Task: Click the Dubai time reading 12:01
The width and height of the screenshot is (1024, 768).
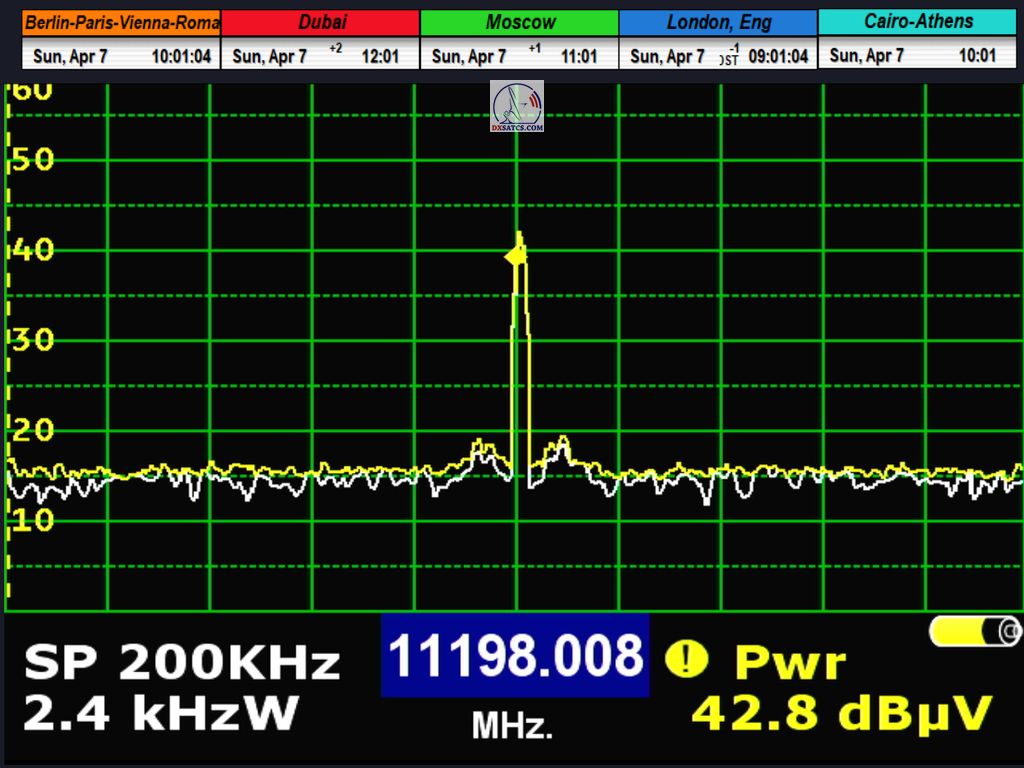Action: point(380,57)
